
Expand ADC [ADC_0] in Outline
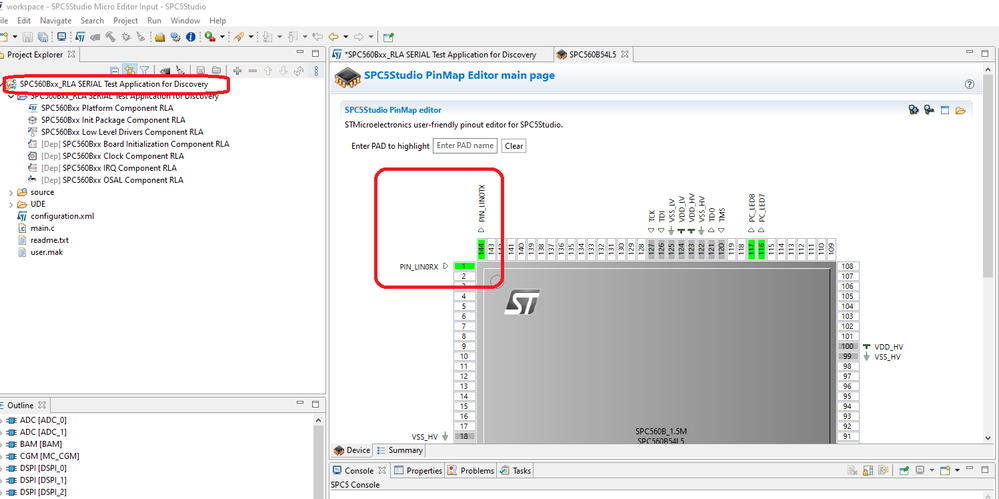[1, 421]
